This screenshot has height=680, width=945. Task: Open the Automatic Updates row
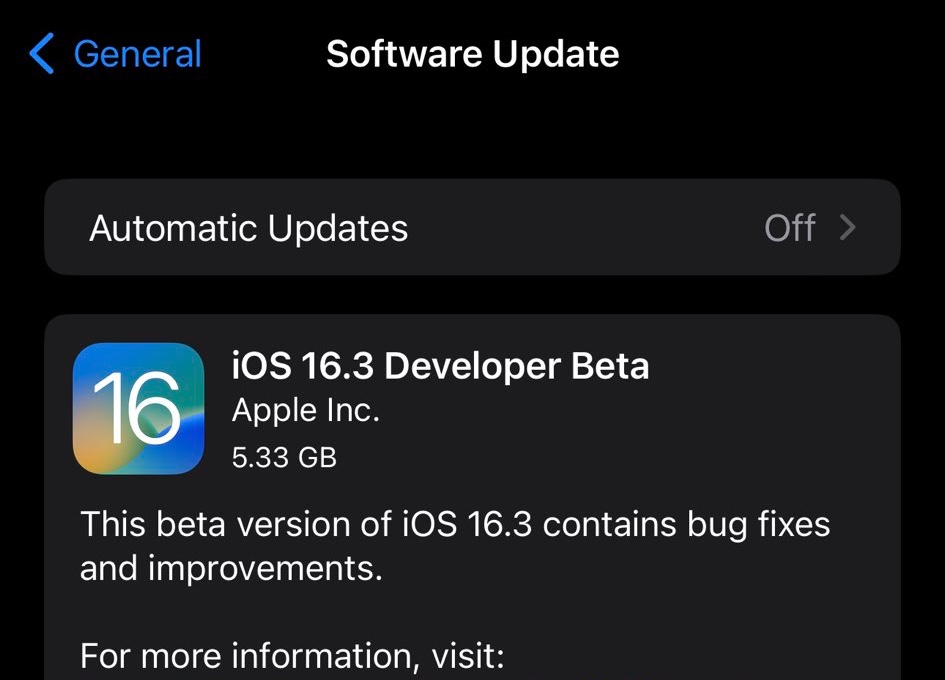click(472, 227)
